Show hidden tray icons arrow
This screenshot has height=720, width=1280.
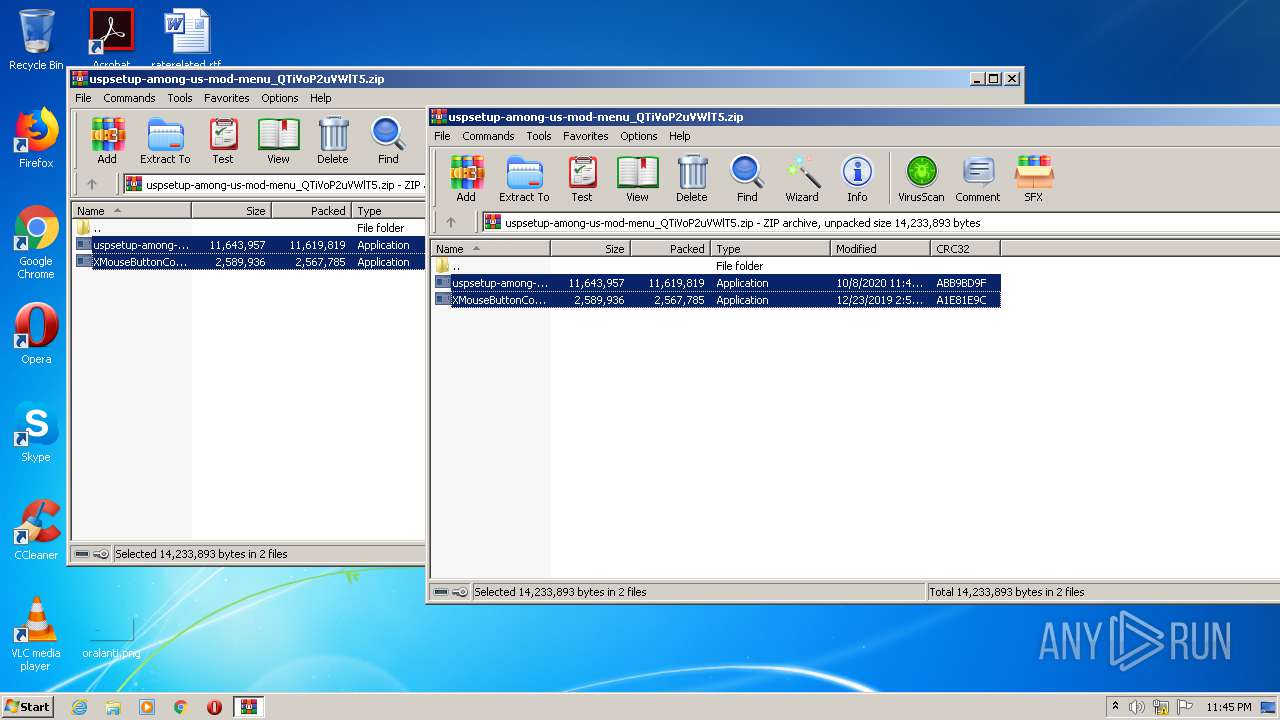(1115, 707)
